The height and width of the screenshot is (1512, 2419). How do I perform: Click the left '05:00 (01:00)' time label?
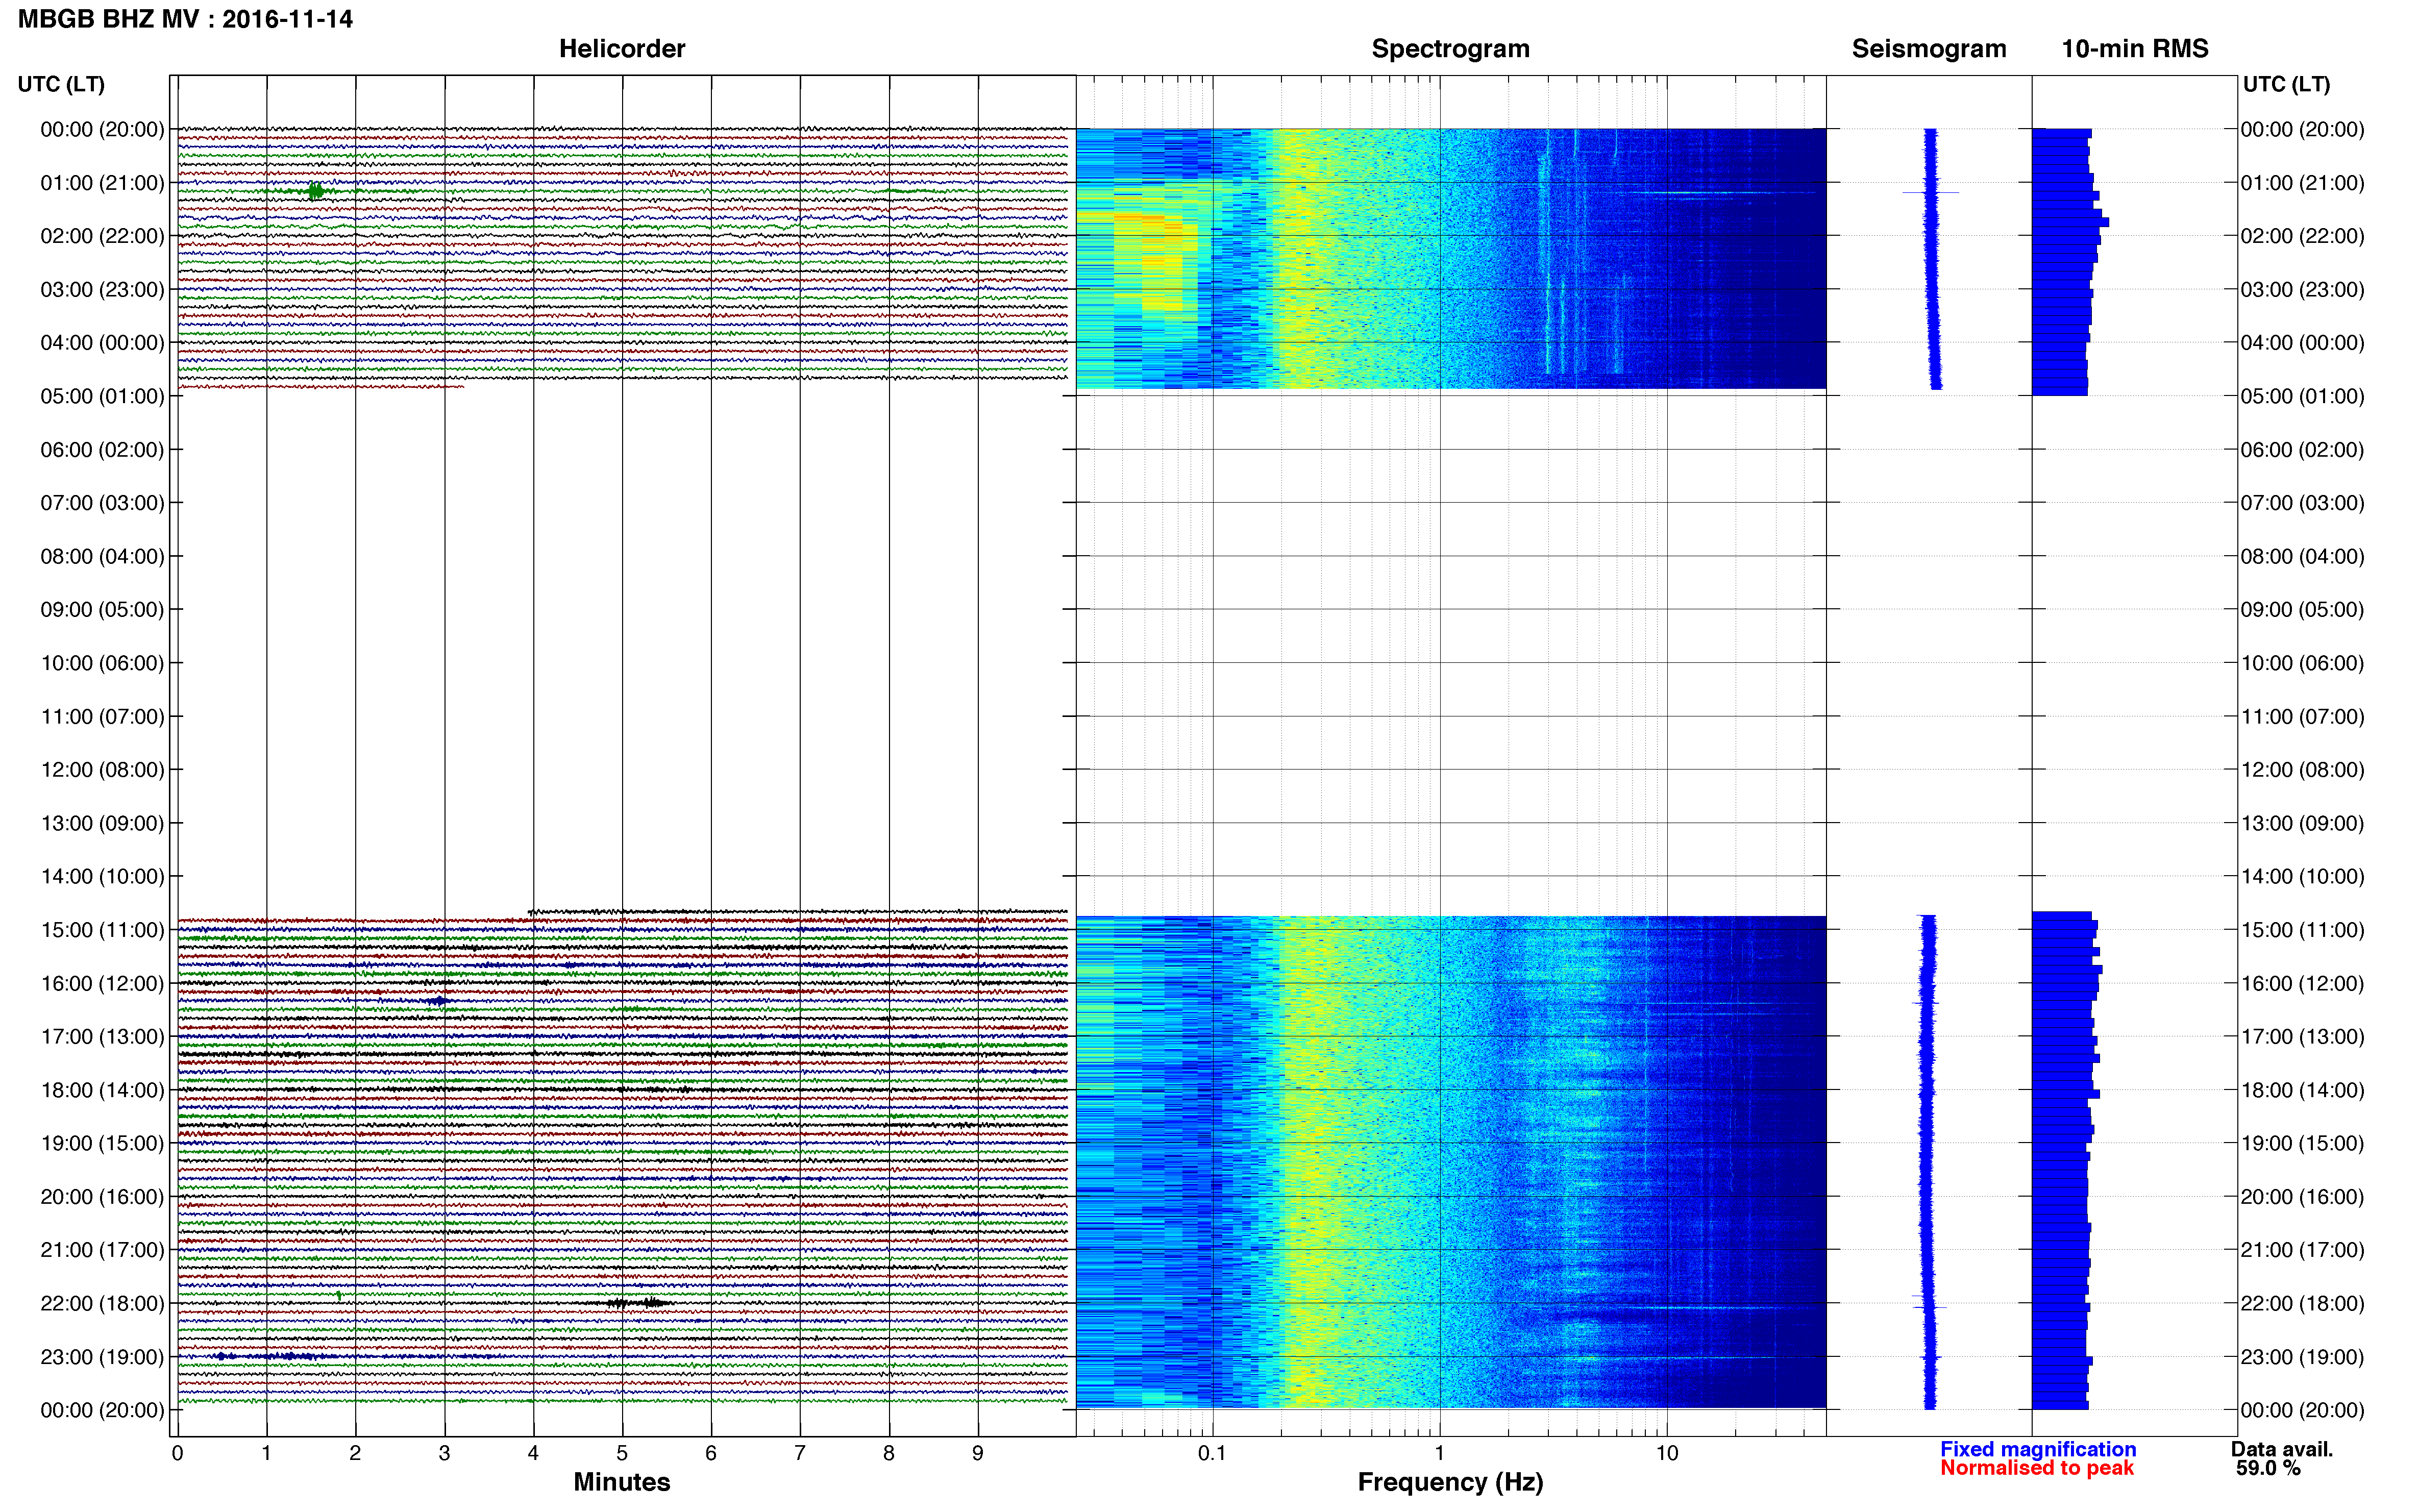[102, 396]
